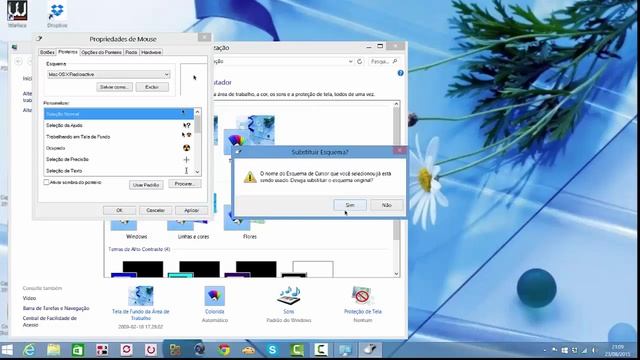Open the Colorida color icon

point(215,296)
